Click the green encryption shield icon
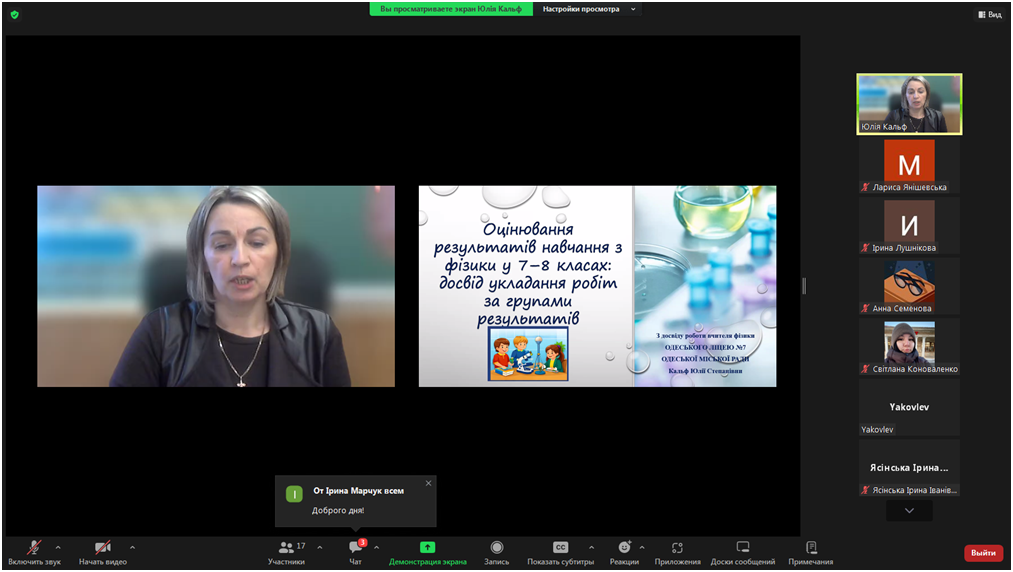The image size is (1013, 572). tap(14, 14)
